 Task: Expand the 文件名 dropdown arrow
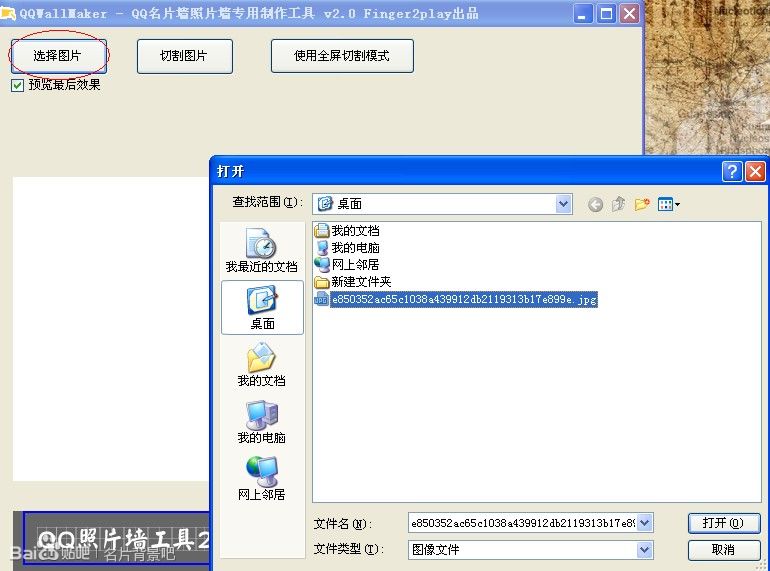[645, 523]
